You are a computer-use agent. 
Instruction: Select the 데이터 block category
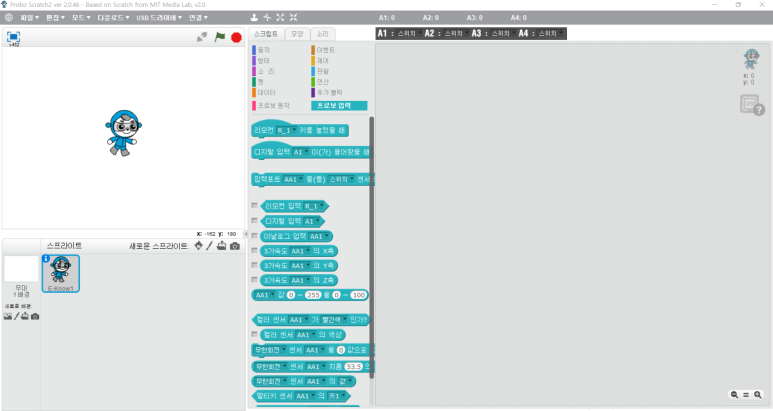click(x=264, y=93)
